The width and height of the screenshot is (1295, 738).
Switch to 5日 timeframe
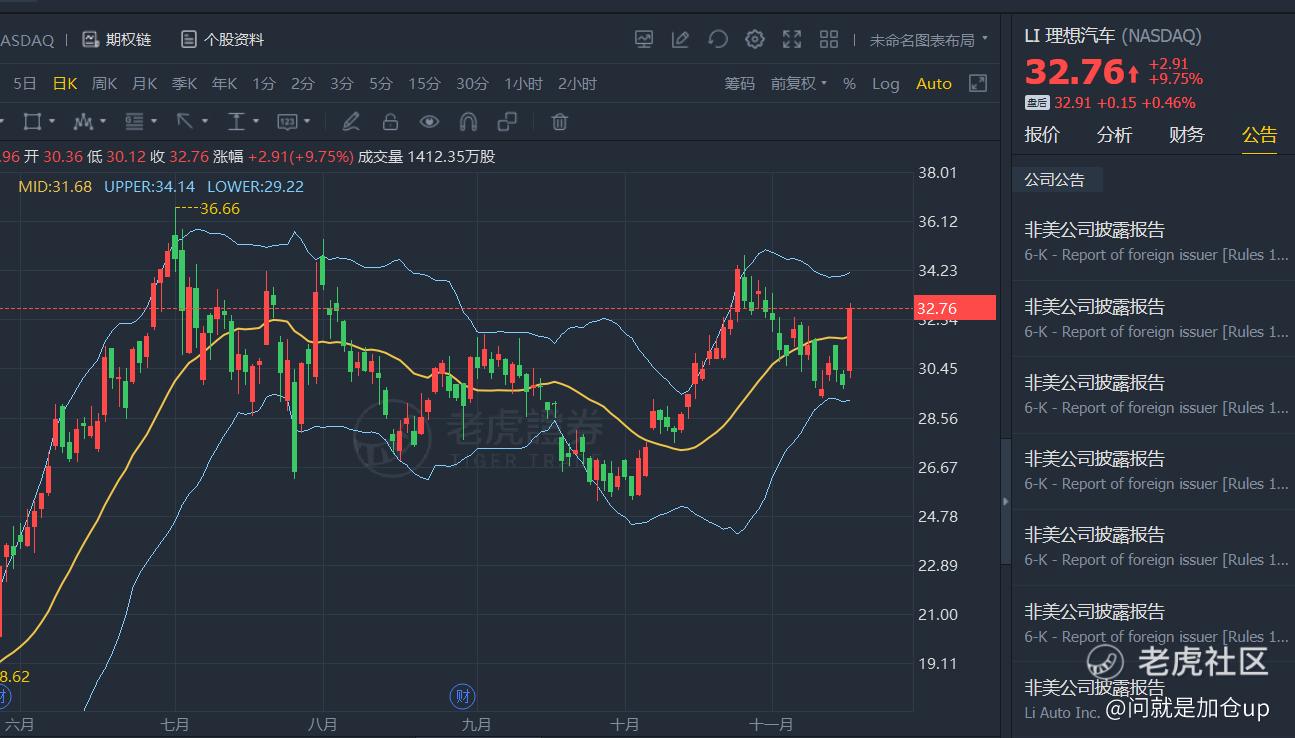click(25, 84)
